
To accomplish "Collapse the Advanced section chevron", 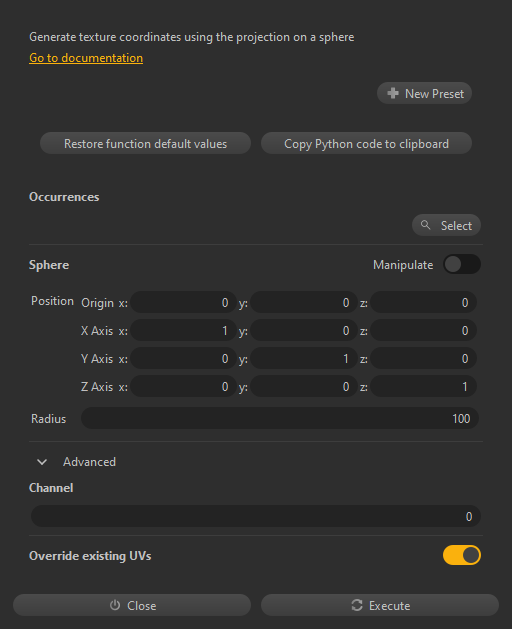I will [42, 462].
